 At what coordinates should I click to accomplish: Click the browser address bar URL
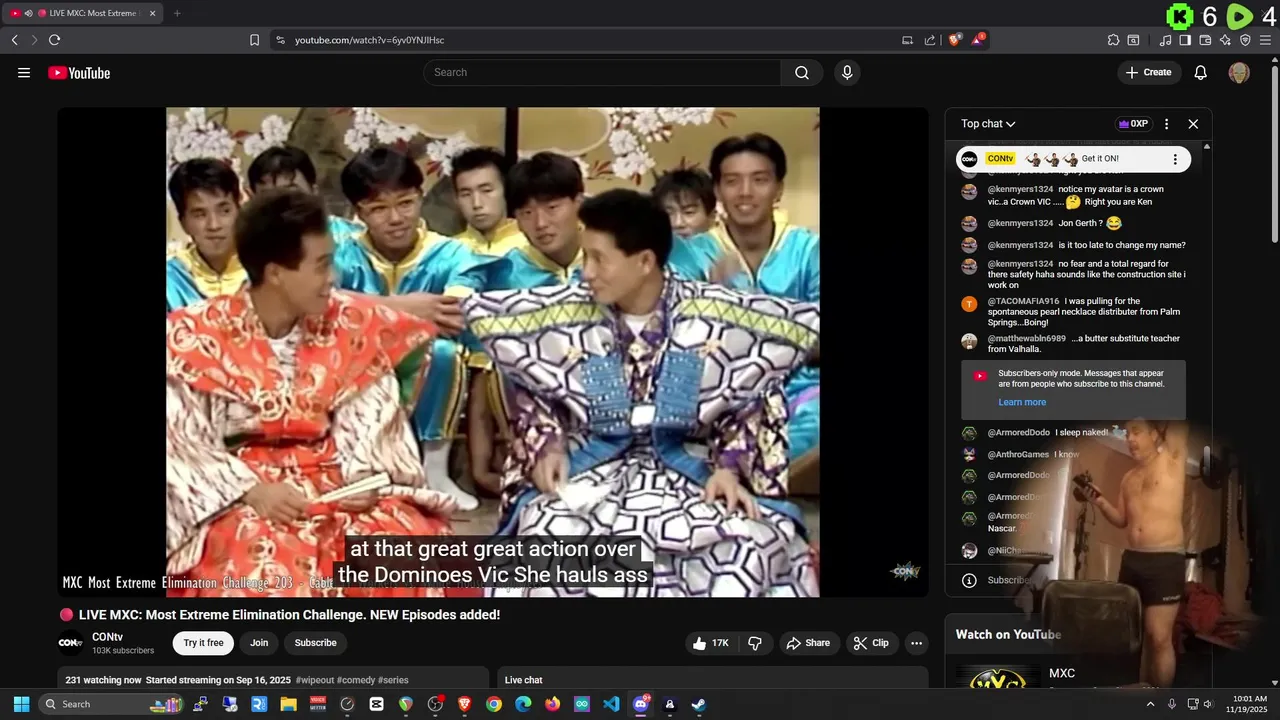(369, 40)
